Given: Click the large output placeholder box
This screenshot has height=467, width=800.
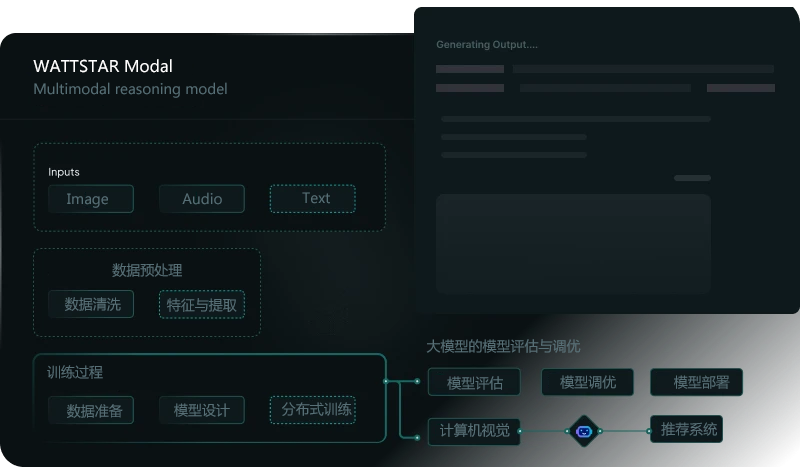Looking at the screenshot, I should coord(573,244).
